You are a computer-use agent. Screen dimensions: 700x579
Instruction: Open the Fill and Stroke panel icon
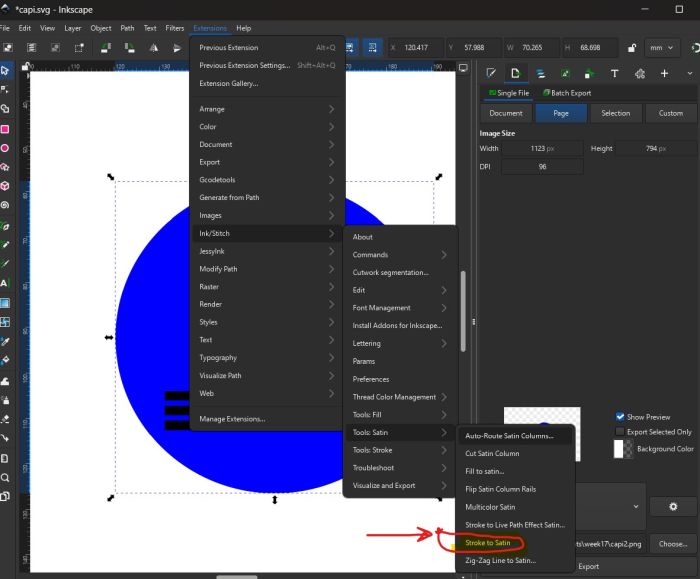tap(491, 73)
